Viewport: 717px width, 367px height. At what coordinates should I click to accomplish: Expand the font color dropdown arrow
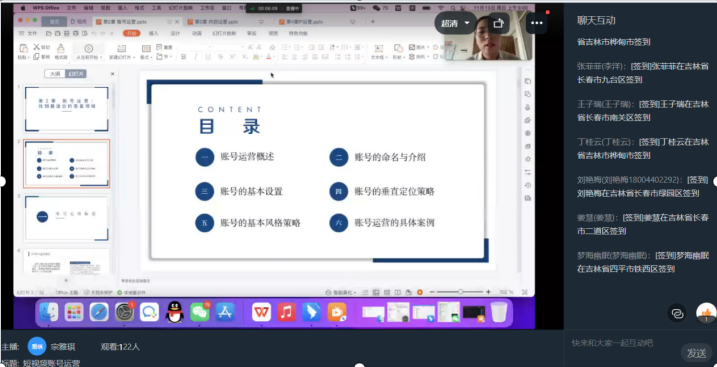click(x=274, y=58)
